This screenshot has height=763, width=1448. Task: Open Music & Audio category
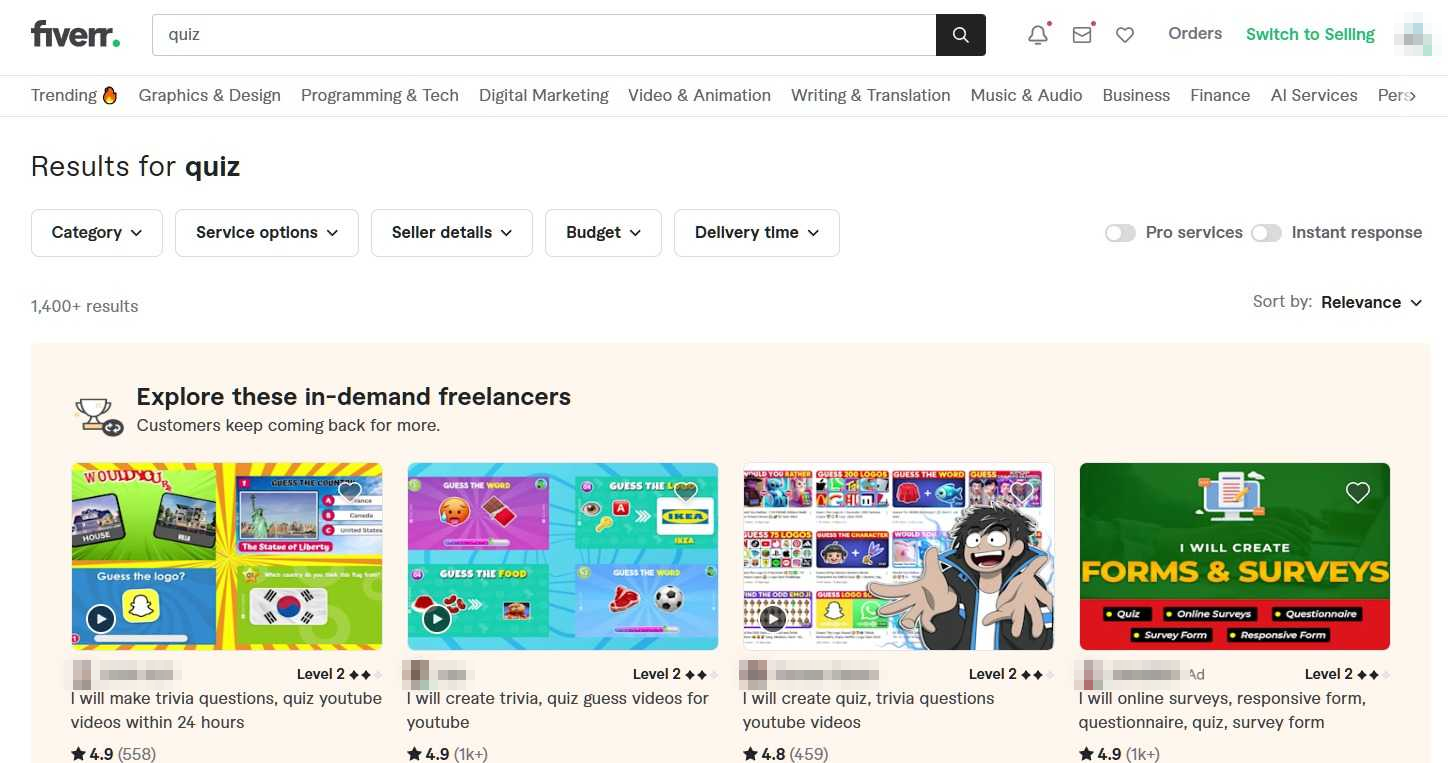1027,96
